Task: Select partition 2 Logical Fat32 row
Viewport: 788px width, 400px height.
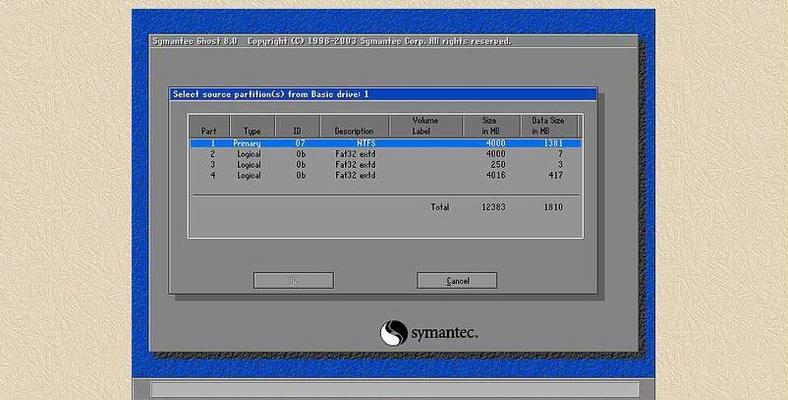Action: coord(385,154)
